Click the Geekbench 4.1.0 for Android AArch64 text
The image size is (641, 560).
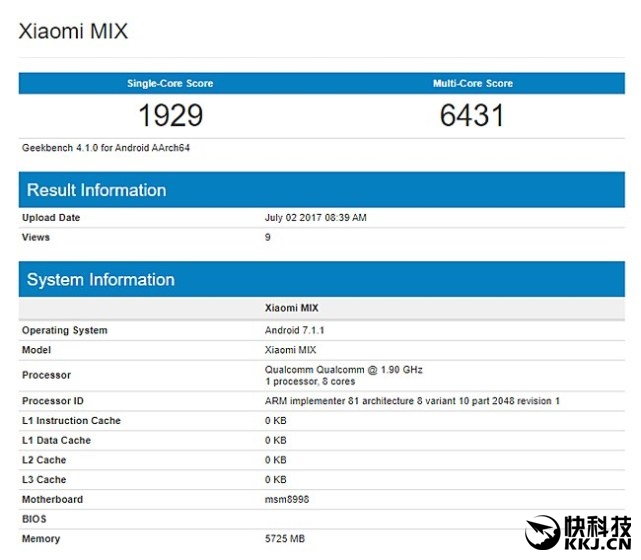point(106,148)
